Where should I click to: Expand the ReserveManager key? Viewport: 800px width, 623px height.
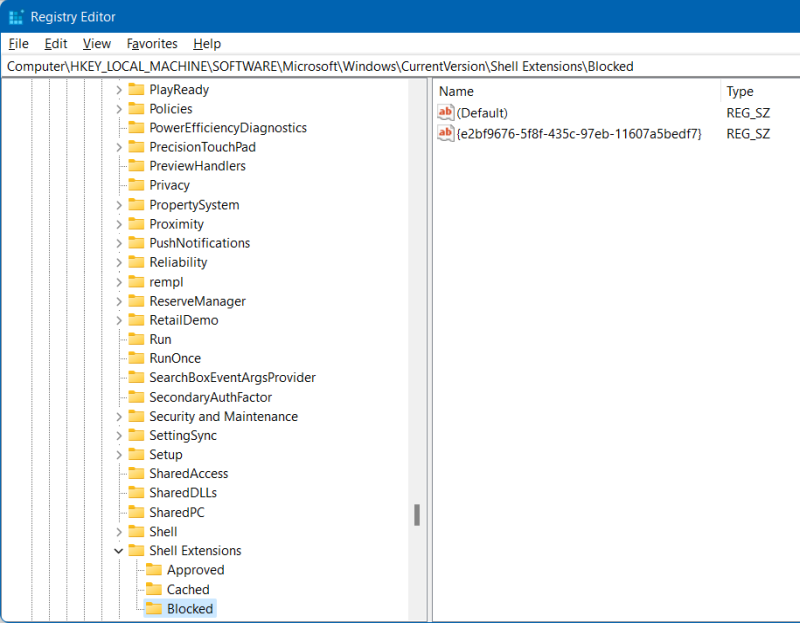pos(118,301)
